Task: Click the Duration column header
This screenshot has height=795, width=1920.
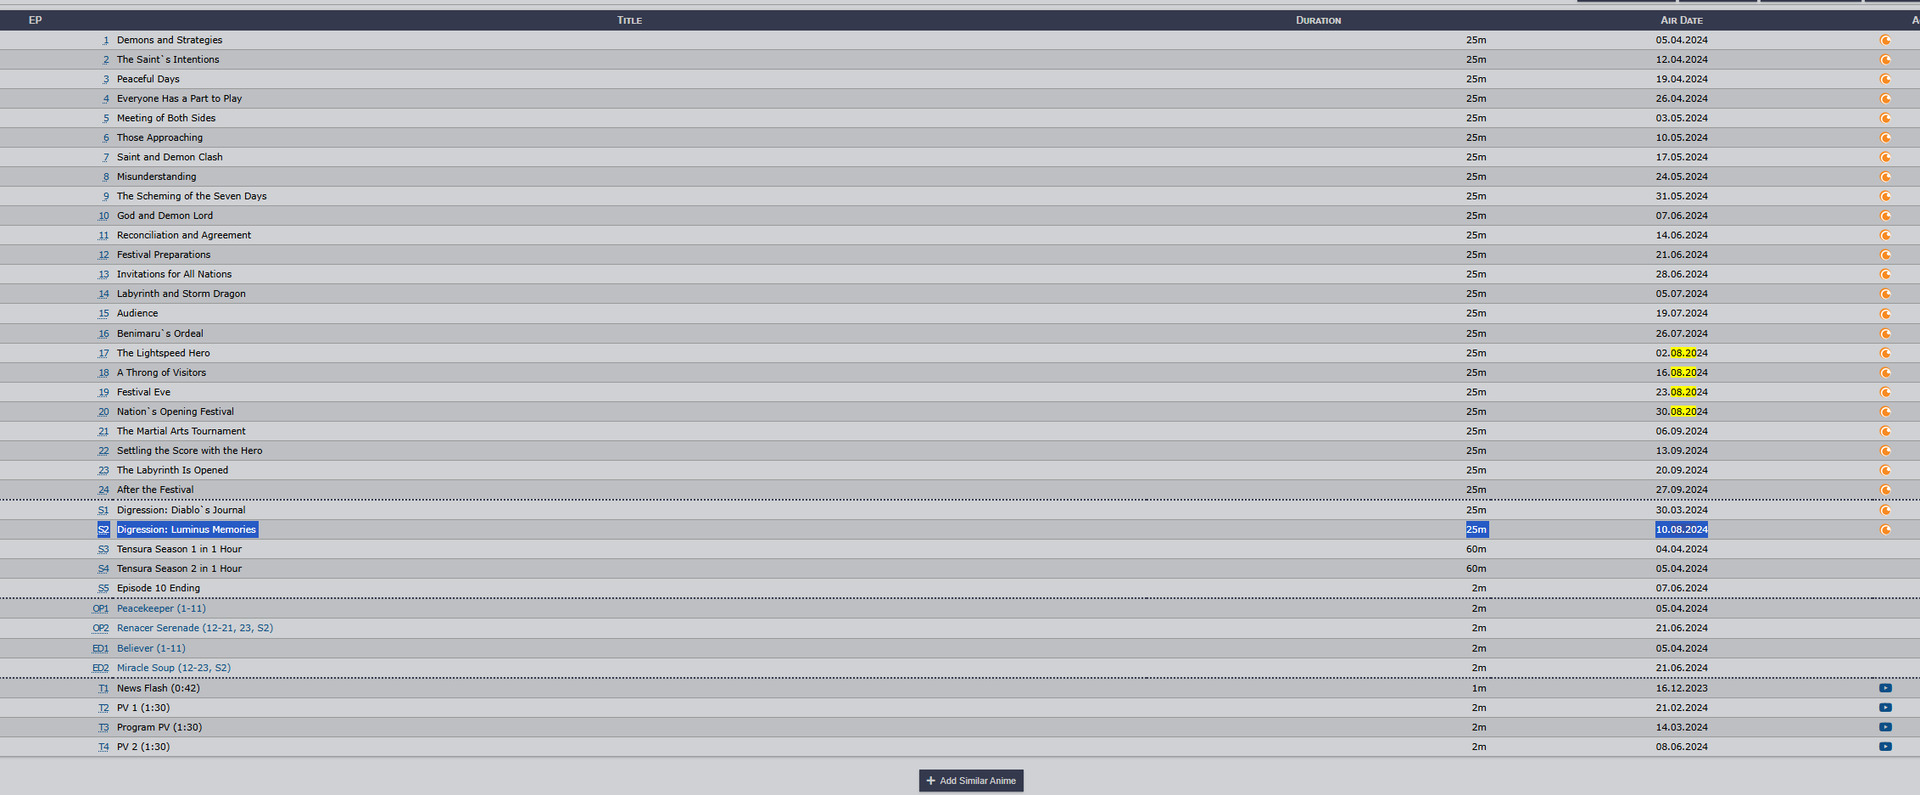Action: [1318, 20]
